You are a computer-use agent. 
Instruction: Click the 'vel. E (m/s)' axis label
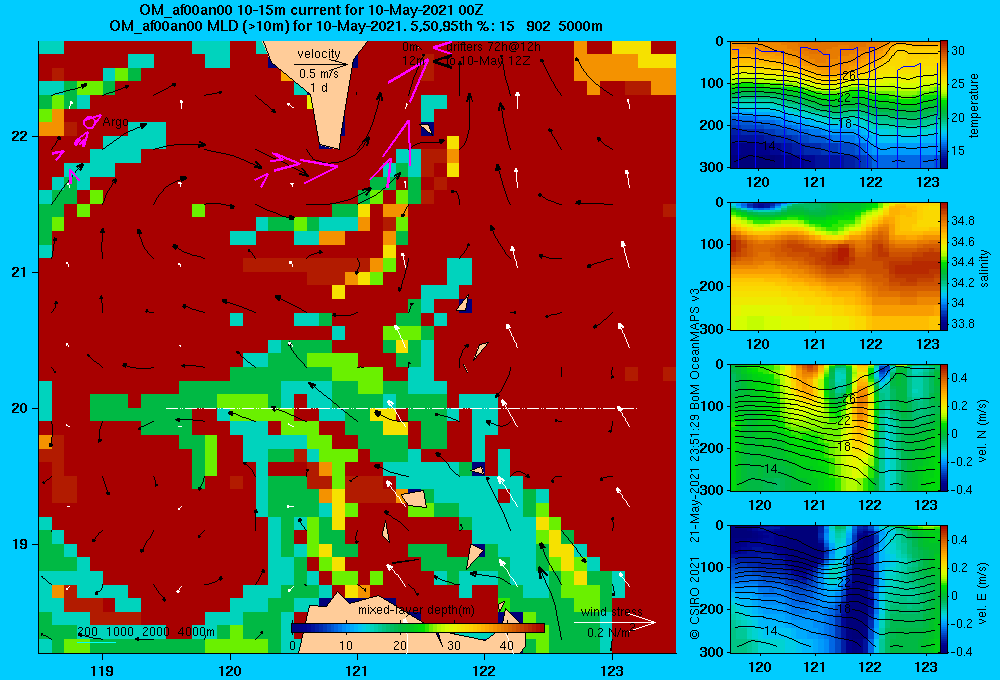[x=983, y=591]
